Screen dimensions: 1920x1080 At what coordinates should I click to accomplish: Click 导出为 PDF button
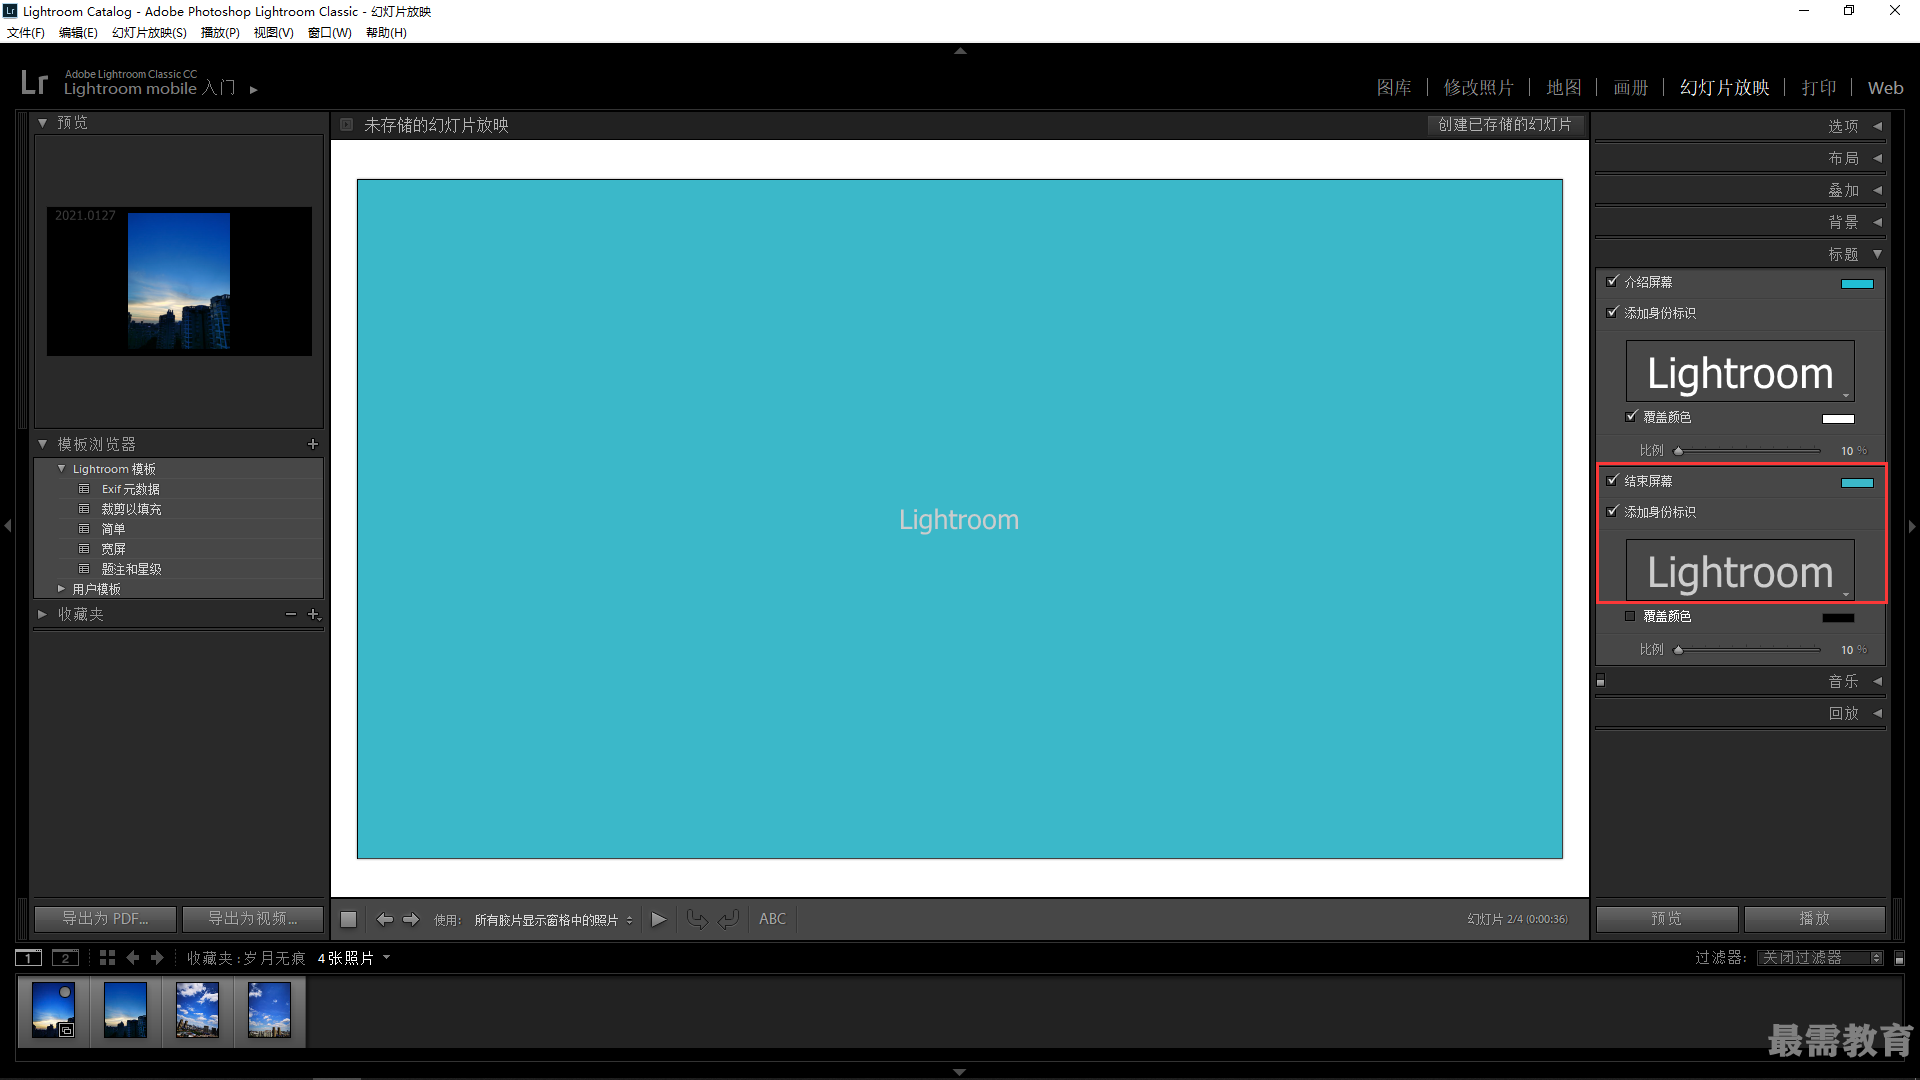(x=105, y=919)
